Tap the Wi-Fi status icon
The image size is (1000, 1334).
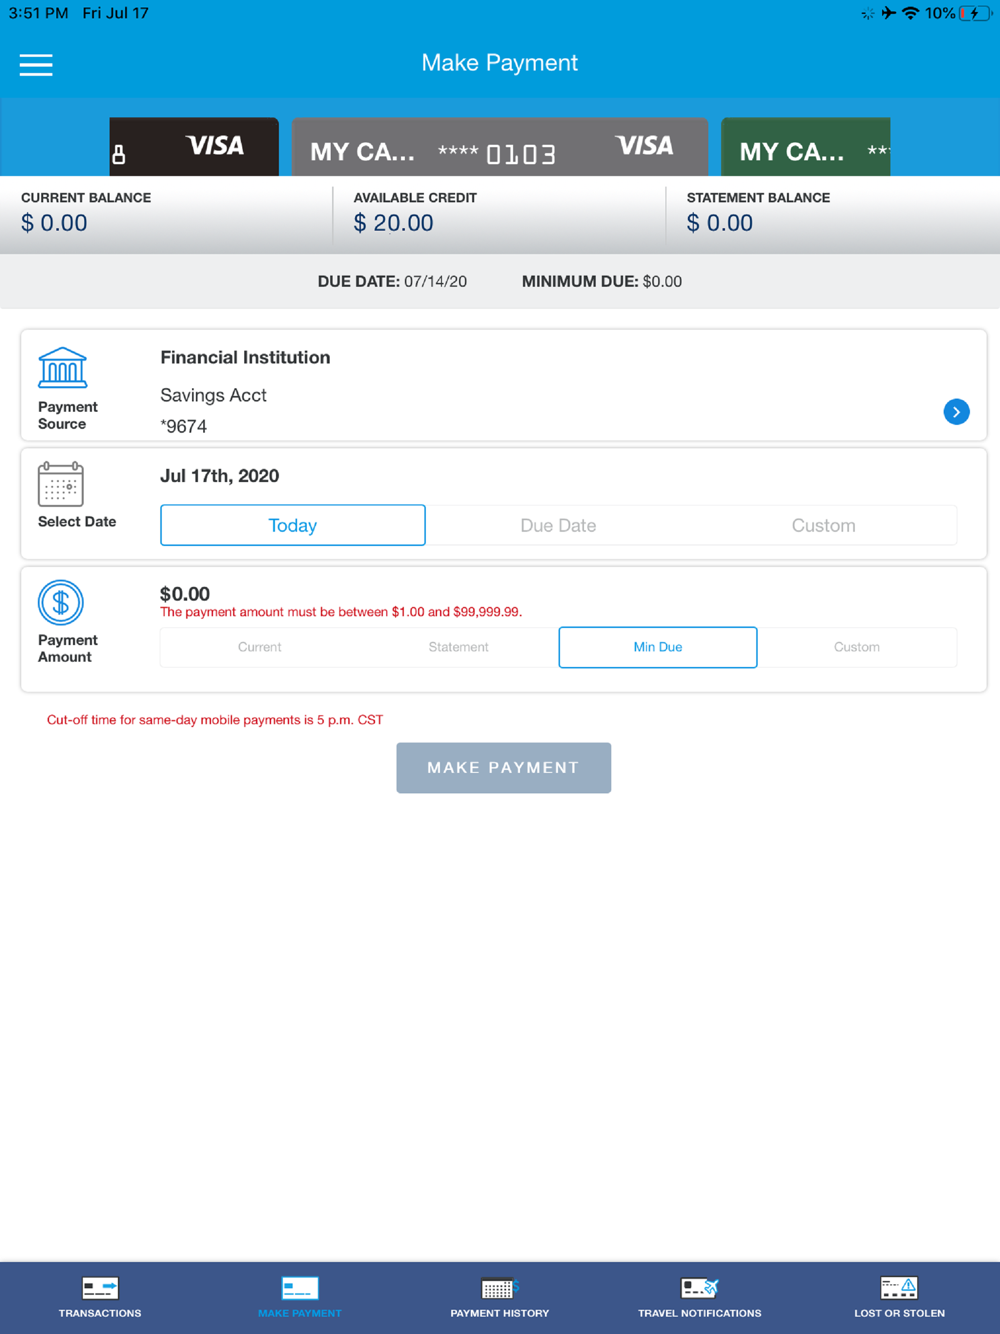click(910, 13)
